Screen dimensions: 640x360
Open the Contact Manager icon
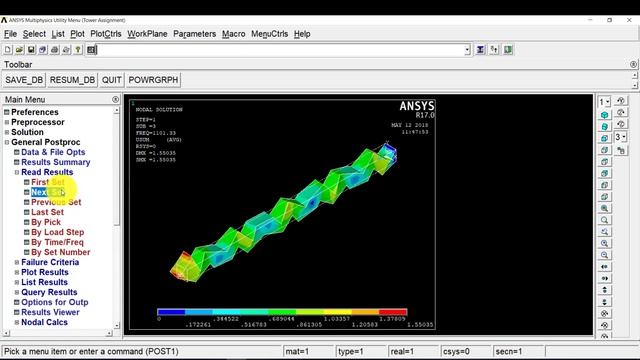click(508, 50)
